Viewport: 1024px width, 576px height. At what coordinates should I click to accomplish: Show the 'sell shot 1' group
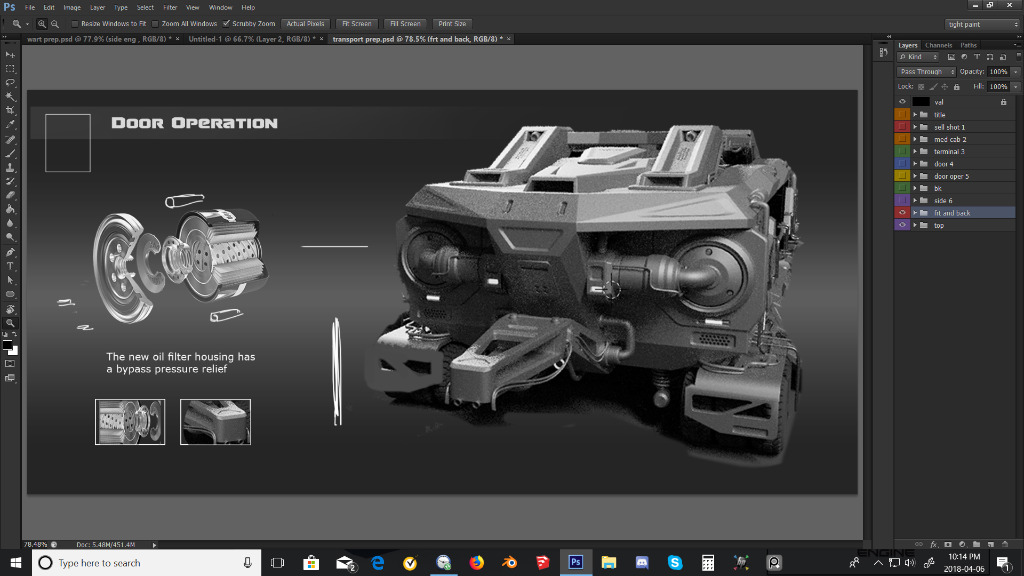[x=902, y=127]
